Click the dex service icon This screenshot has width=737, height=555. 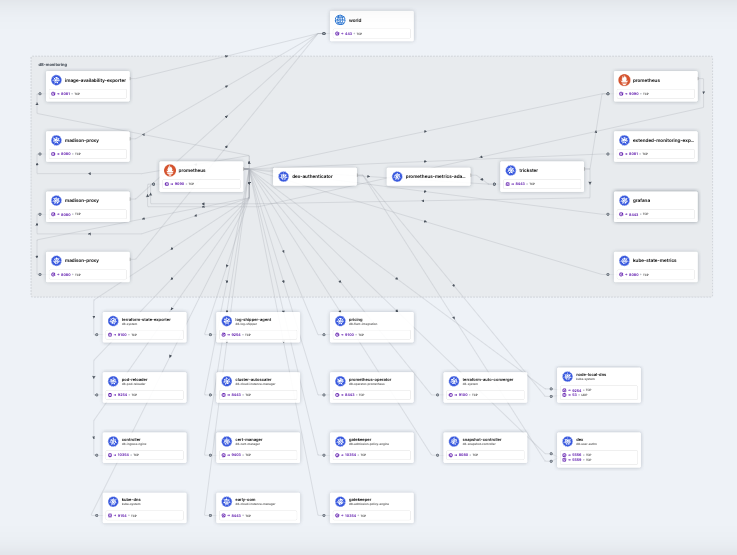568,441
